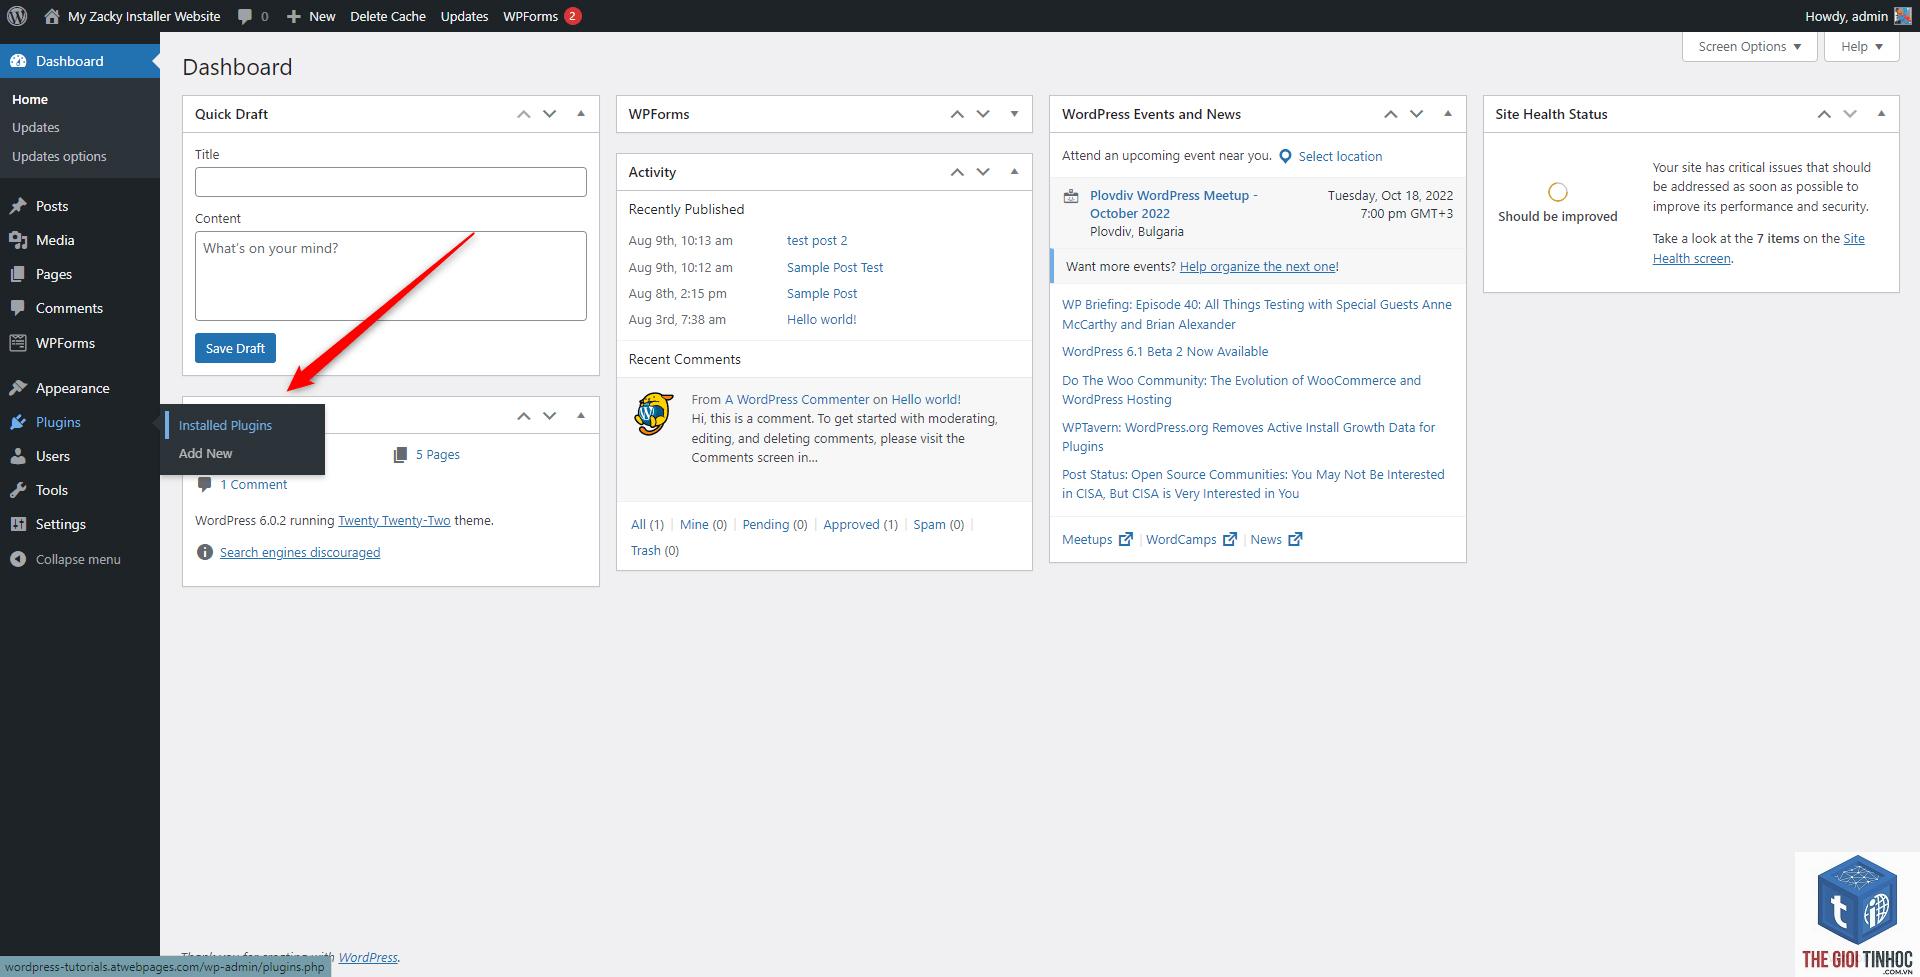1920x977 pixels.
Task: Click the News external link icon
Action: pos(1295,539)
